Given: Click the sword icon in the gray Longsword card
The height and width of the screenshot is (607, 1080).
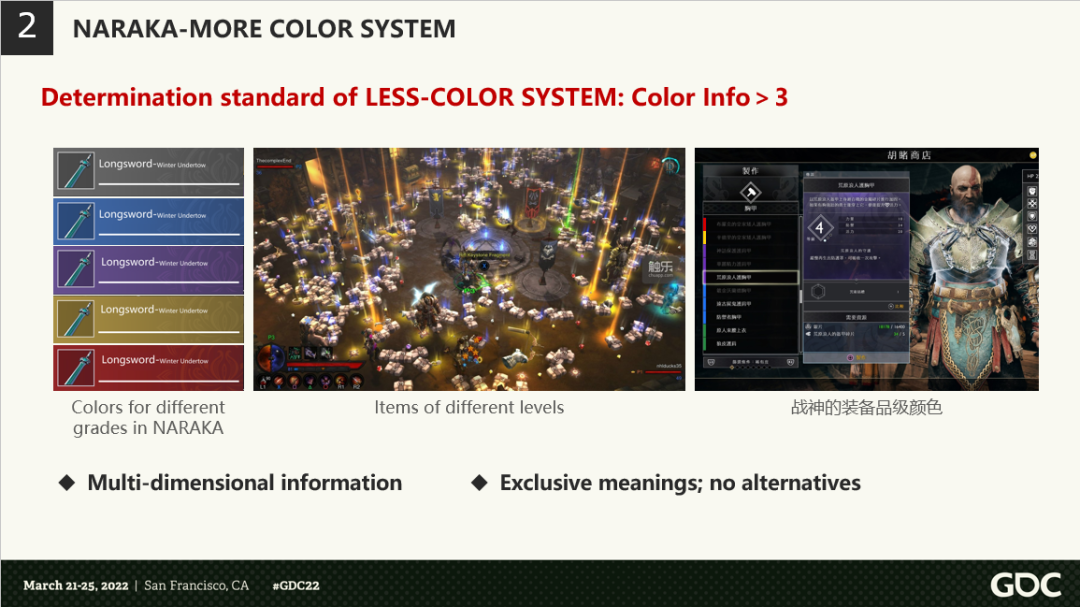Looking at the screenshot, I should (x=76, y=171).
